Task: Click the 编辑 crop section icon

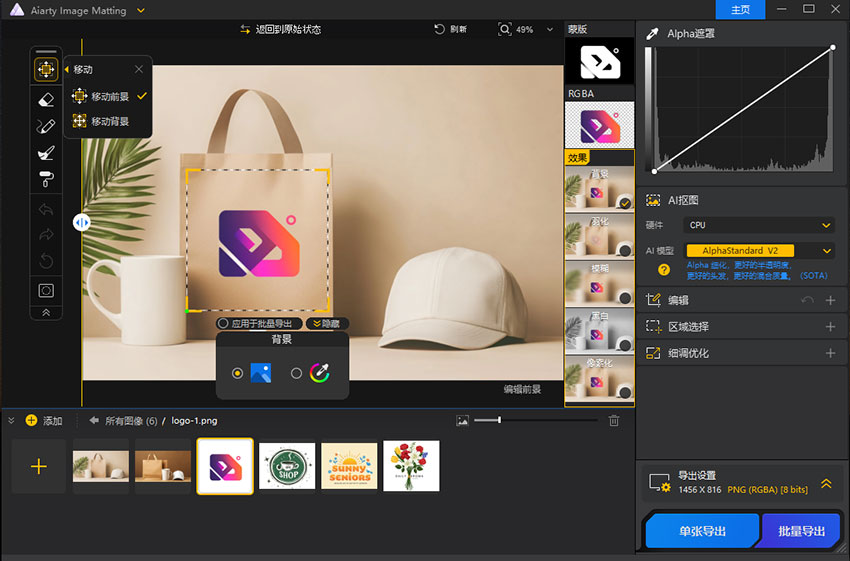Action: (653, 300)
